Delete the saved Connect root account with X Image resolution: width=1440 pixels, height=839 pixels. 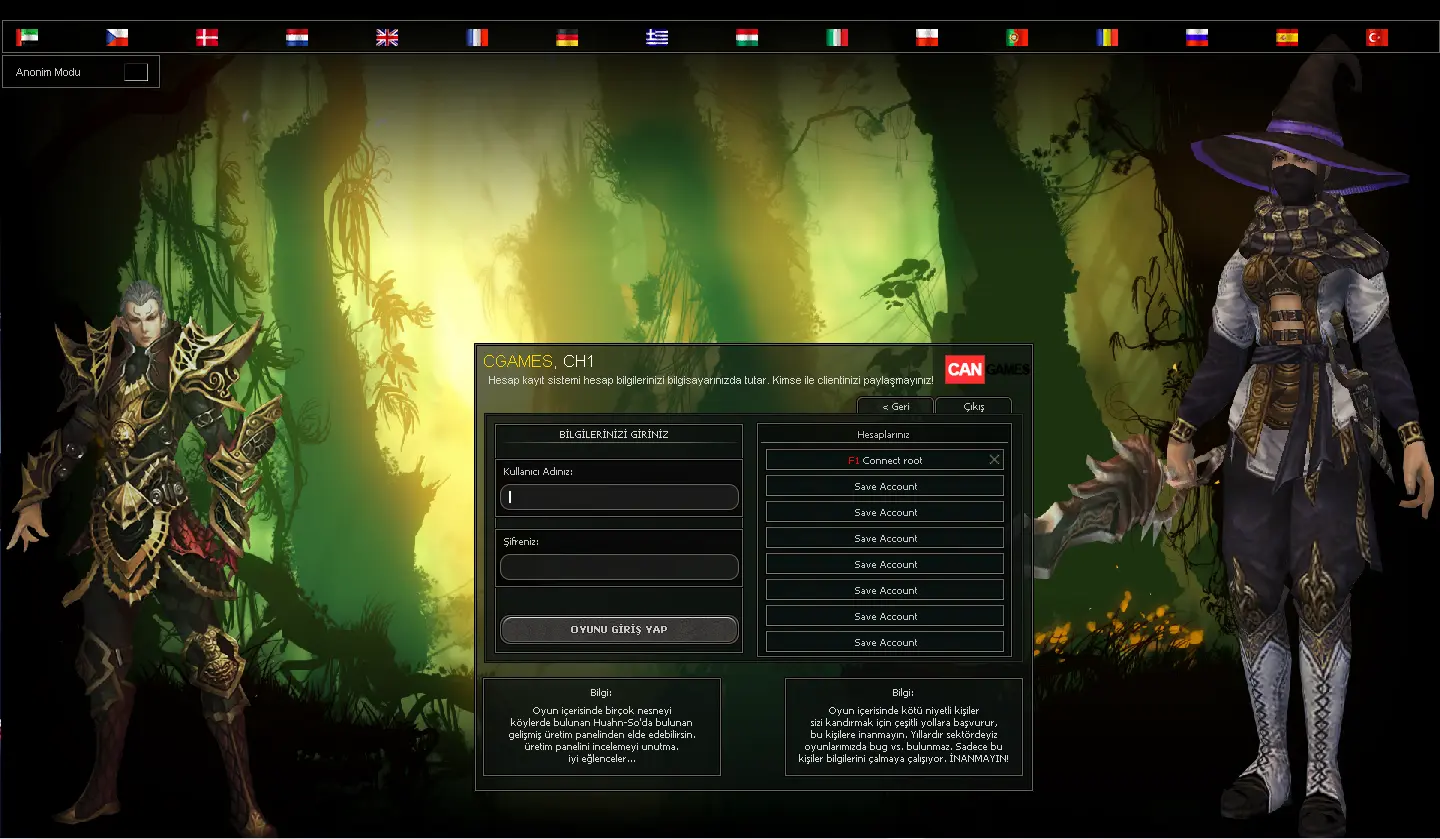(x=994, y=460)
